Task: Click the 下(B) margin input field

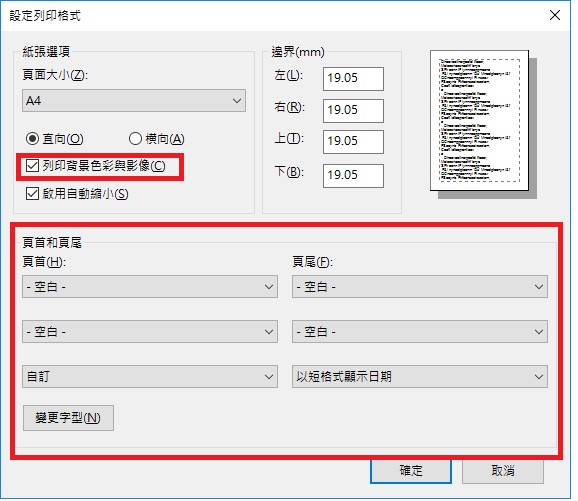Action: tap(353, 175)
